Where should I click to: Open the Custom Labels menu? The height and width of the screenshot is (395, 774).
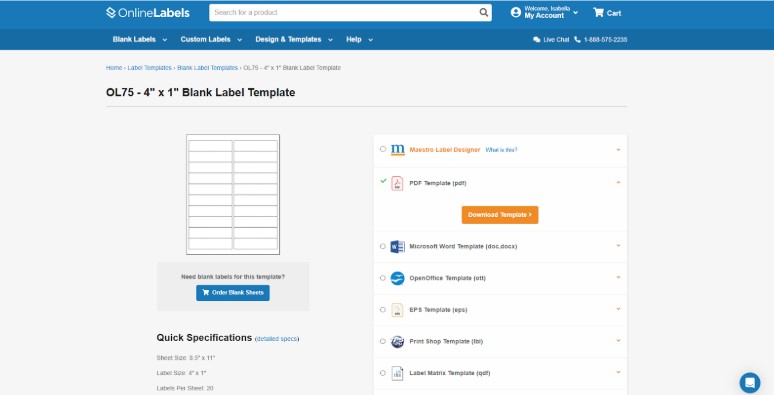[x=211, y=40]
